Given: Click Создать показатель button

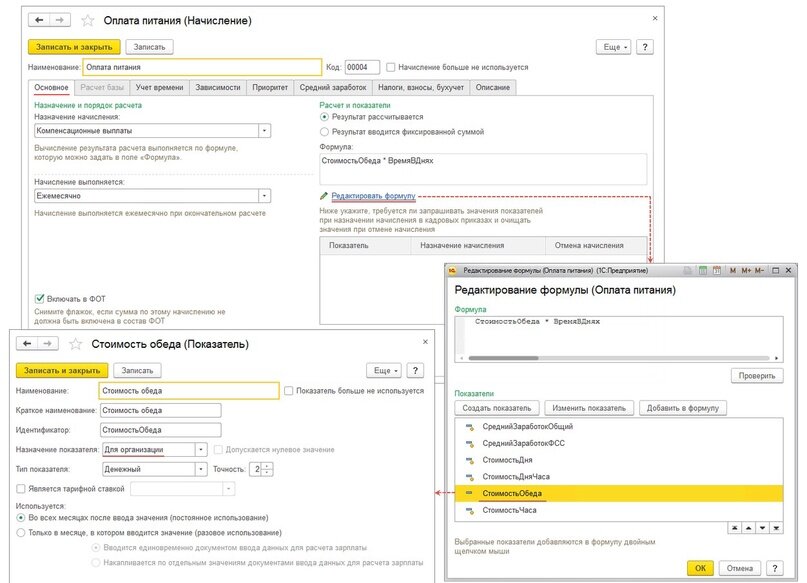Looking at the screenshot, I should pos(497,408).
